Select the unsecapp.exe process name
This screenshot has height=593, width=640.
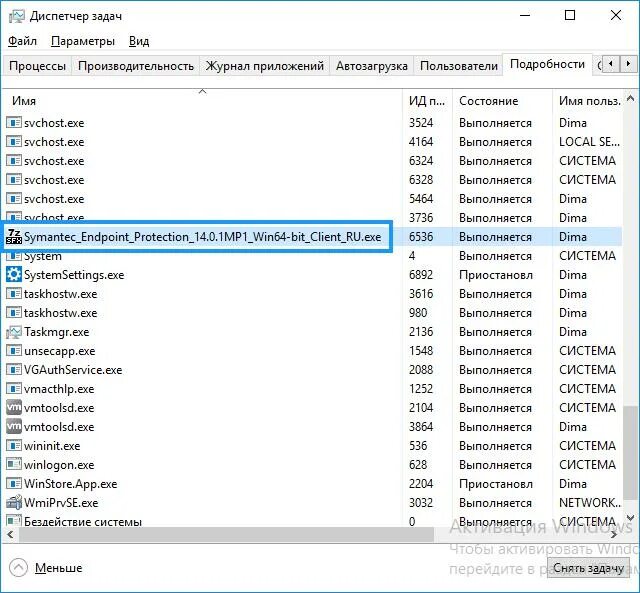pyautogui.click(x=60, y=351)
